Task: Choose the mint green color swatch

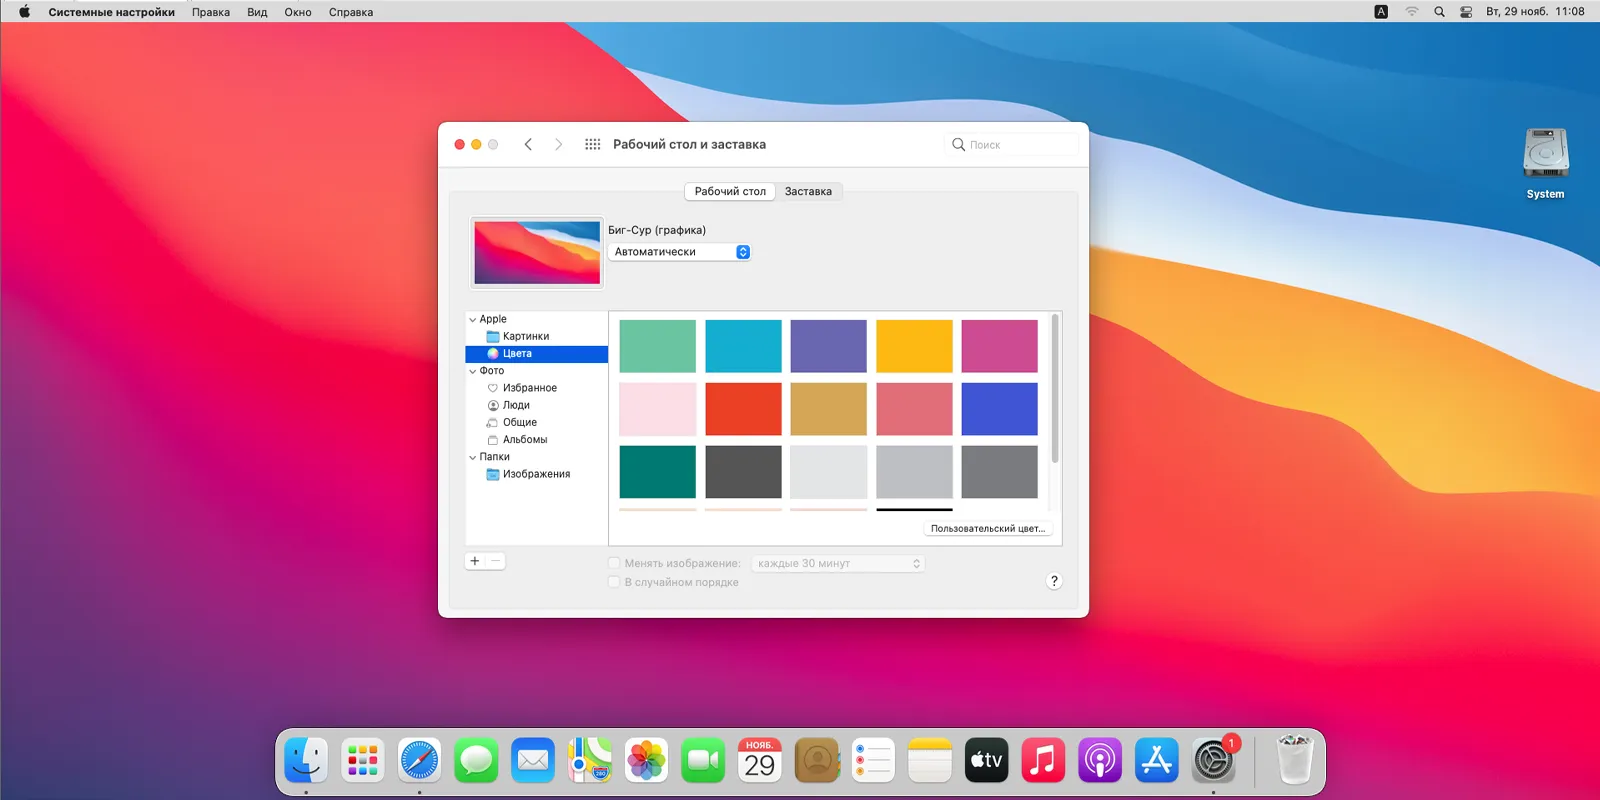Action: click(x=658, y=346)
